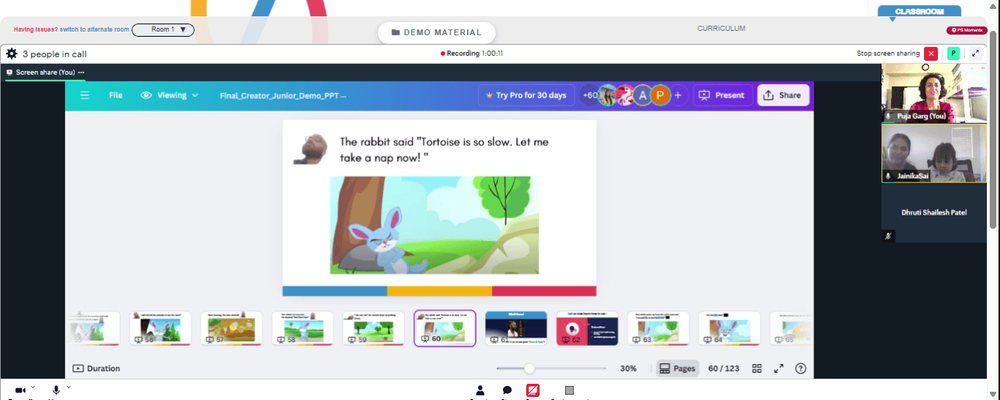Screen dimensions: 1000x400
Task: Click the Canva fullscreen arrows icon
Action: tap(779, 369)
